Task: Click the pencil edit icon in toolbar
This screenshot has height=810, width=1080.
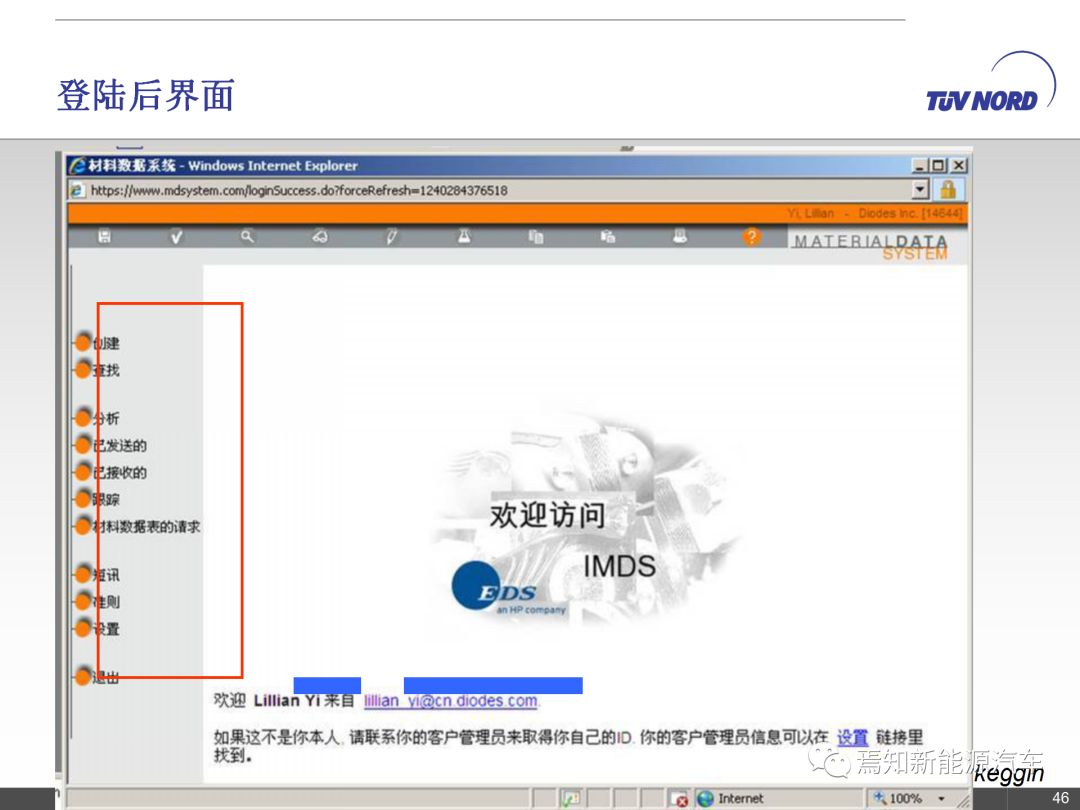Action: tap(392, 237)
